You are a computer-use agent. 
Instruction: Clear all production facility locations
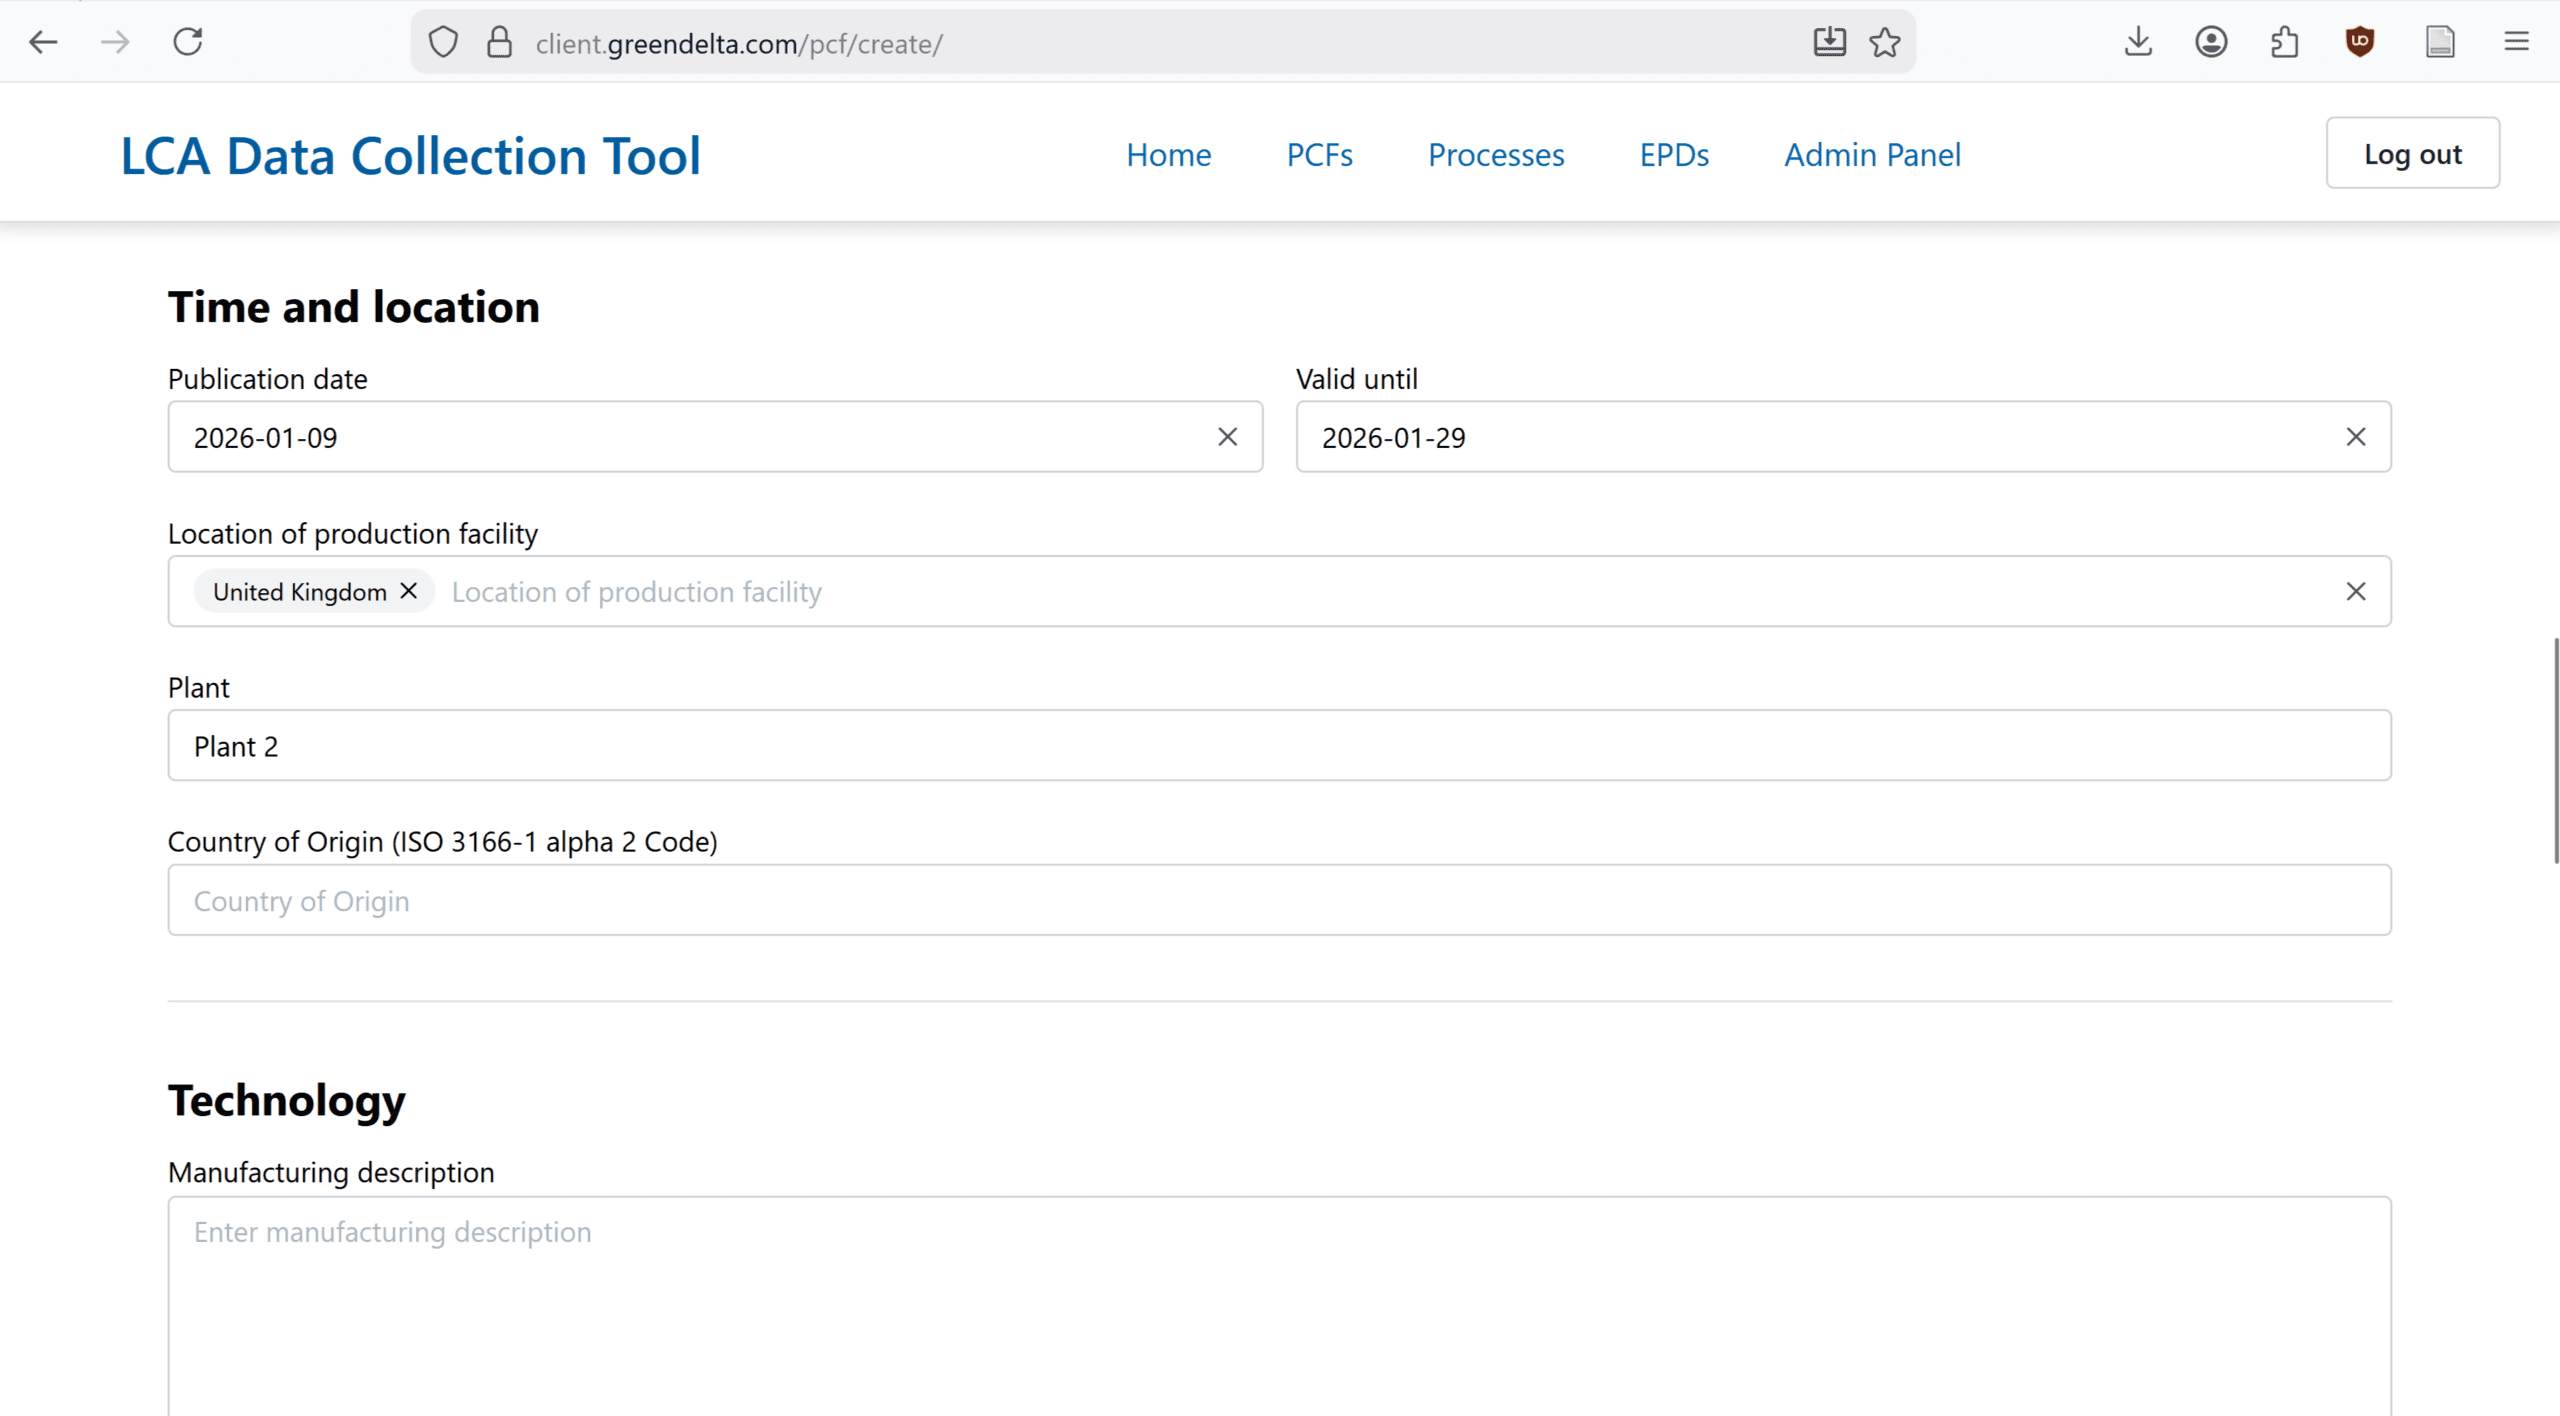pyautogui.click(x=2355, y=591)
